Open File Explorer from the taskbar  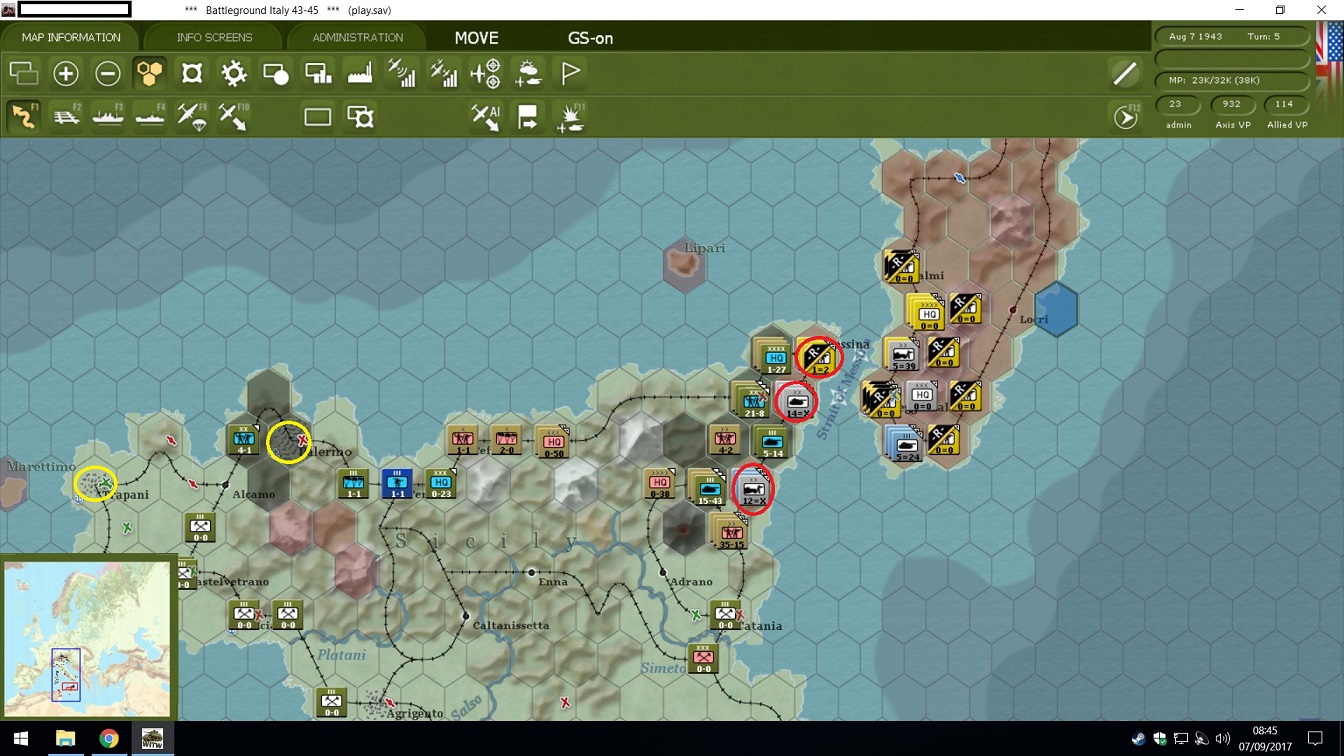[65, 739]
